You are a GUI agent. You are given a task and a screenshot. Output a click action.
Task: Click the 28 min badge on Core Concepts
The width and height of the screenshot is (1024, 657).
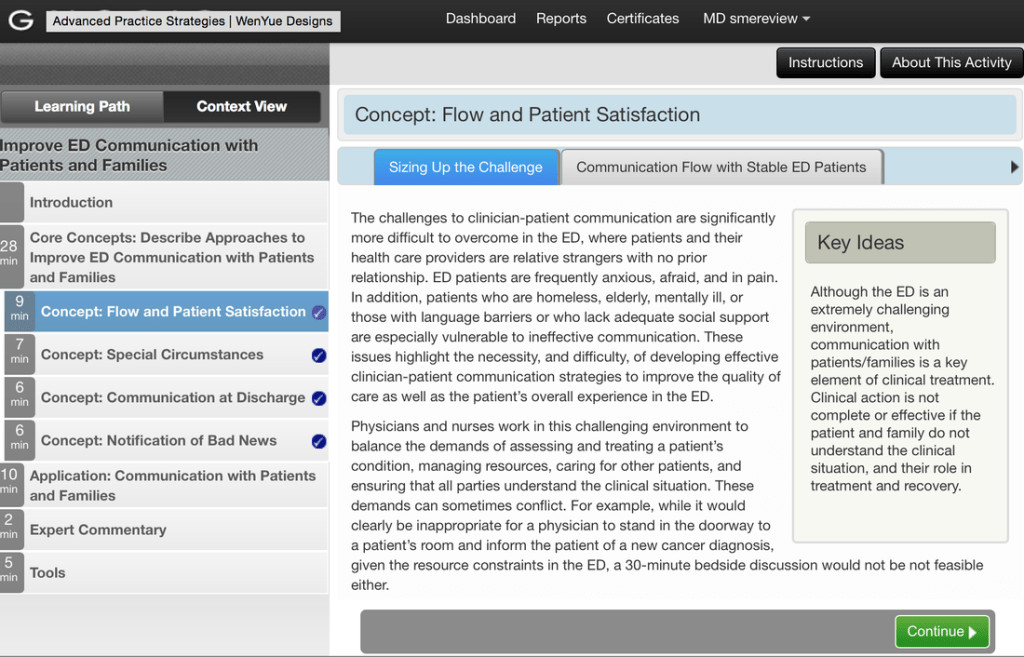point(11,252)
